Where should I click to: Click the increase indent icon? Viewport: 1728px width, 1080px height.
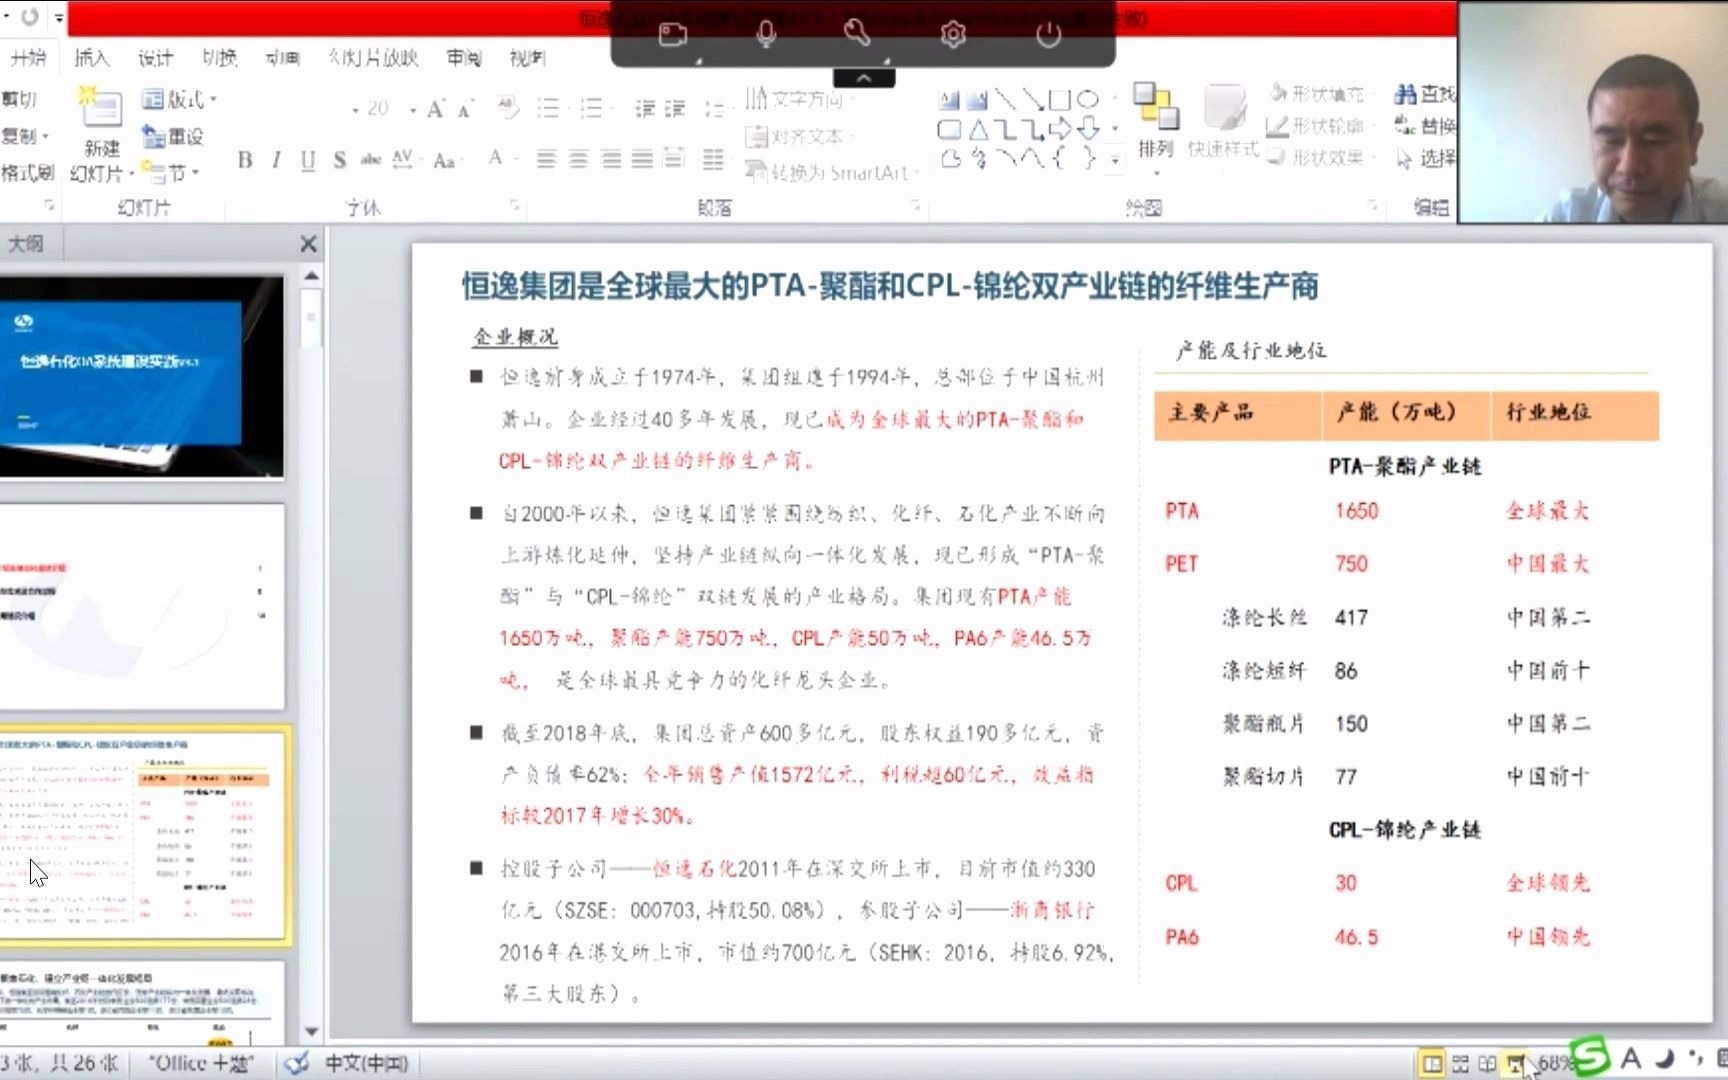point(676,108)
